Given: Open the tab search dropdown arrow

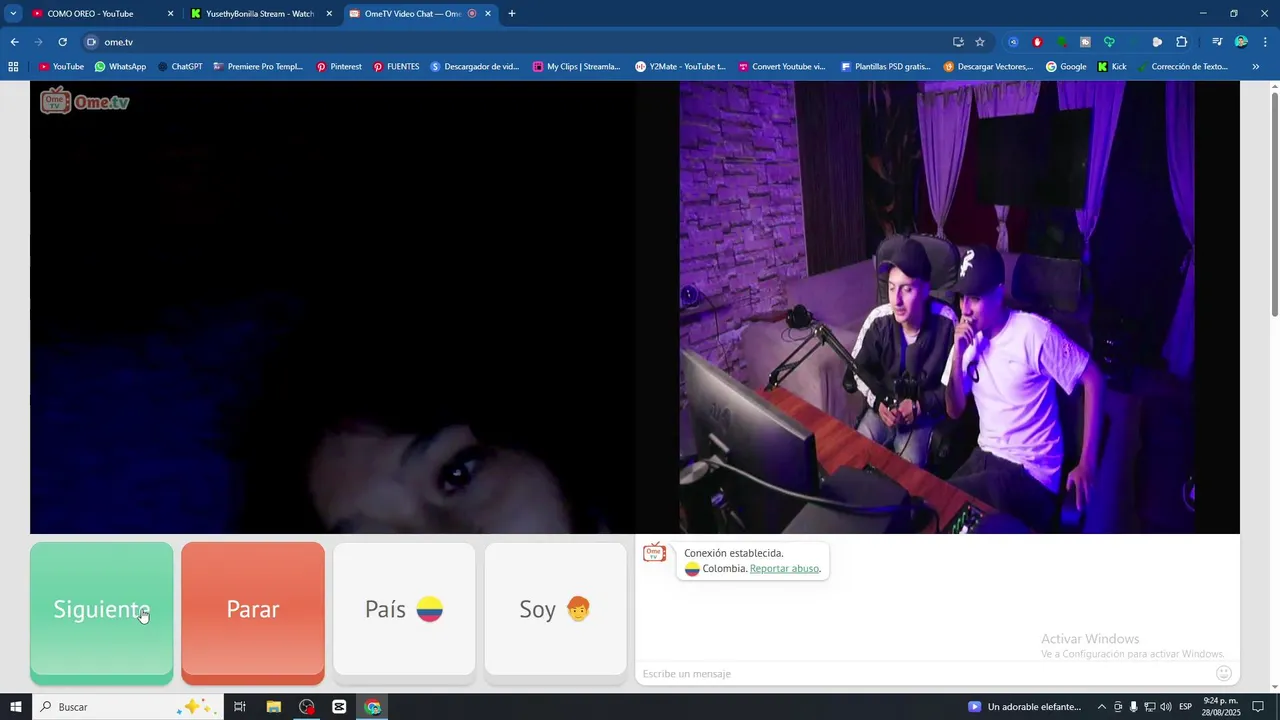Looking at the screenshot, I should (13, 14).
